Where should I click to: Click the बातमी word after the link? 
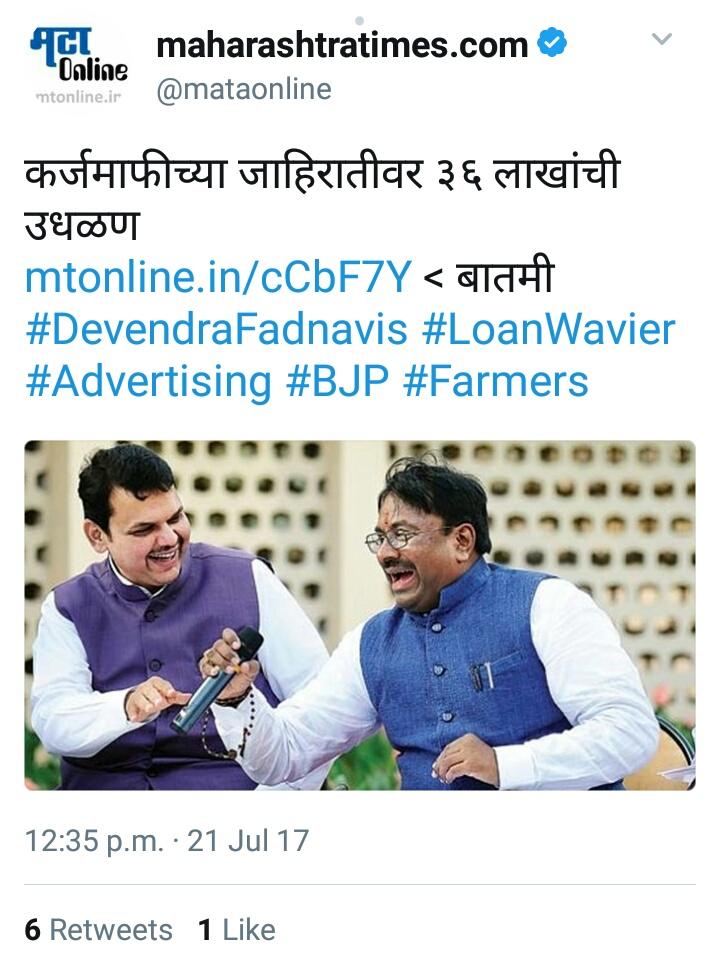pos(506,277)
